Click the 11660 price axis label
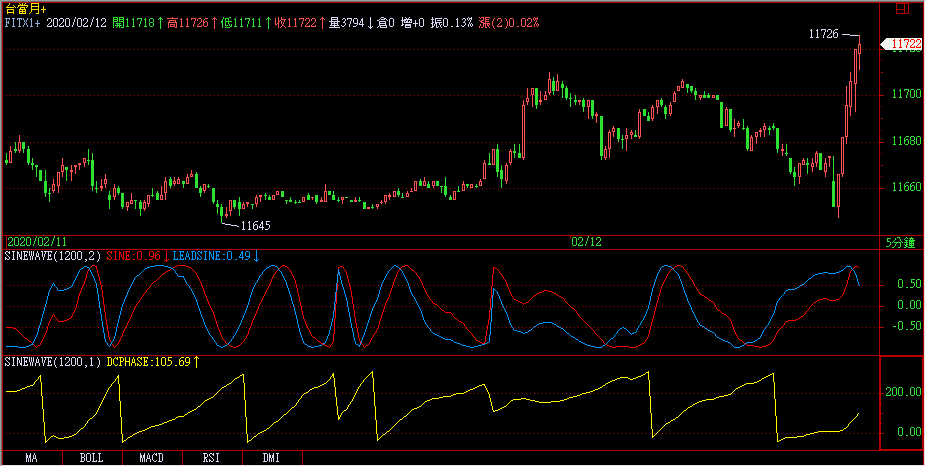This screenshot has width=926, height=467. click(906, 187)
